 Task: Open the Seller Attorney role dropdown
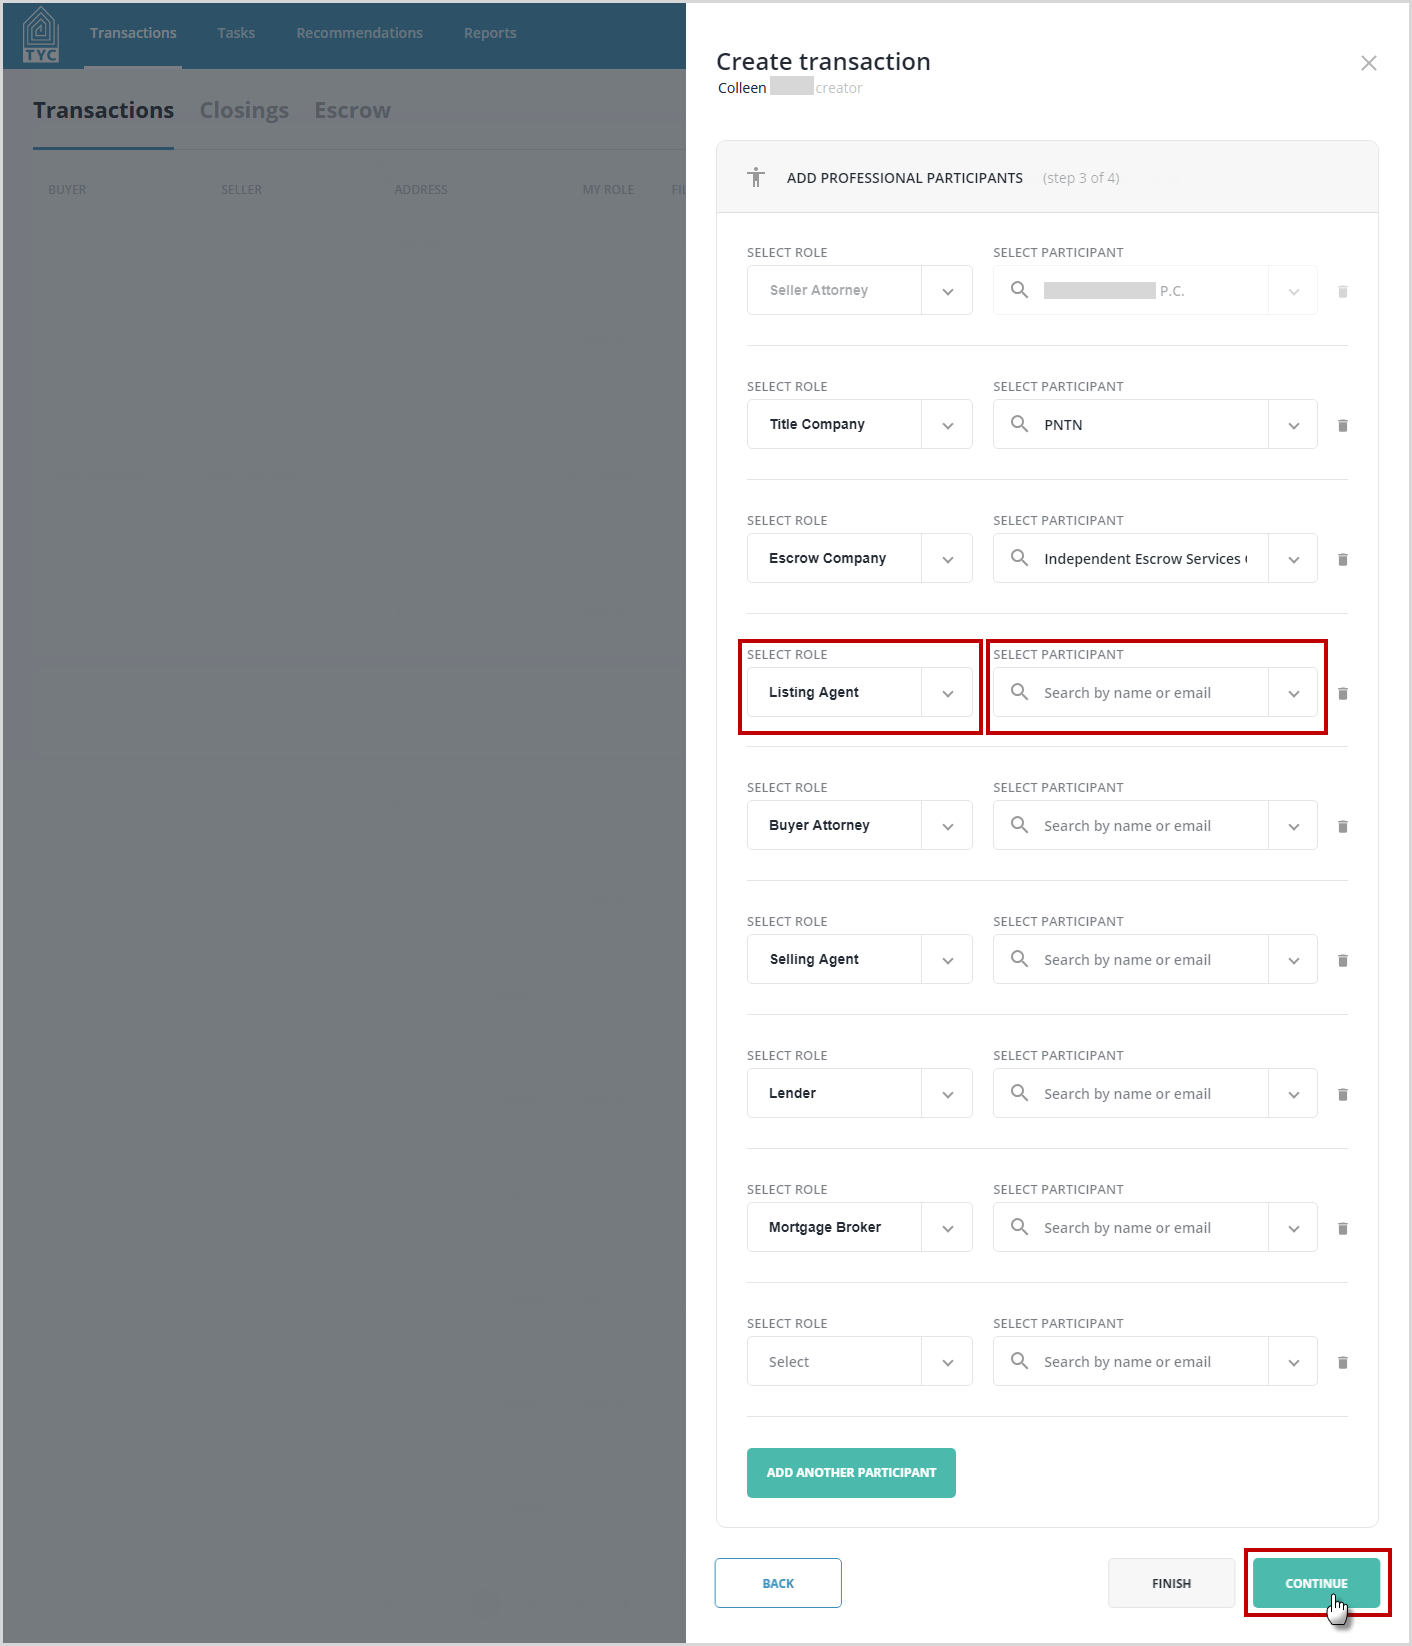pyautogui.click(x=860, y=290)
